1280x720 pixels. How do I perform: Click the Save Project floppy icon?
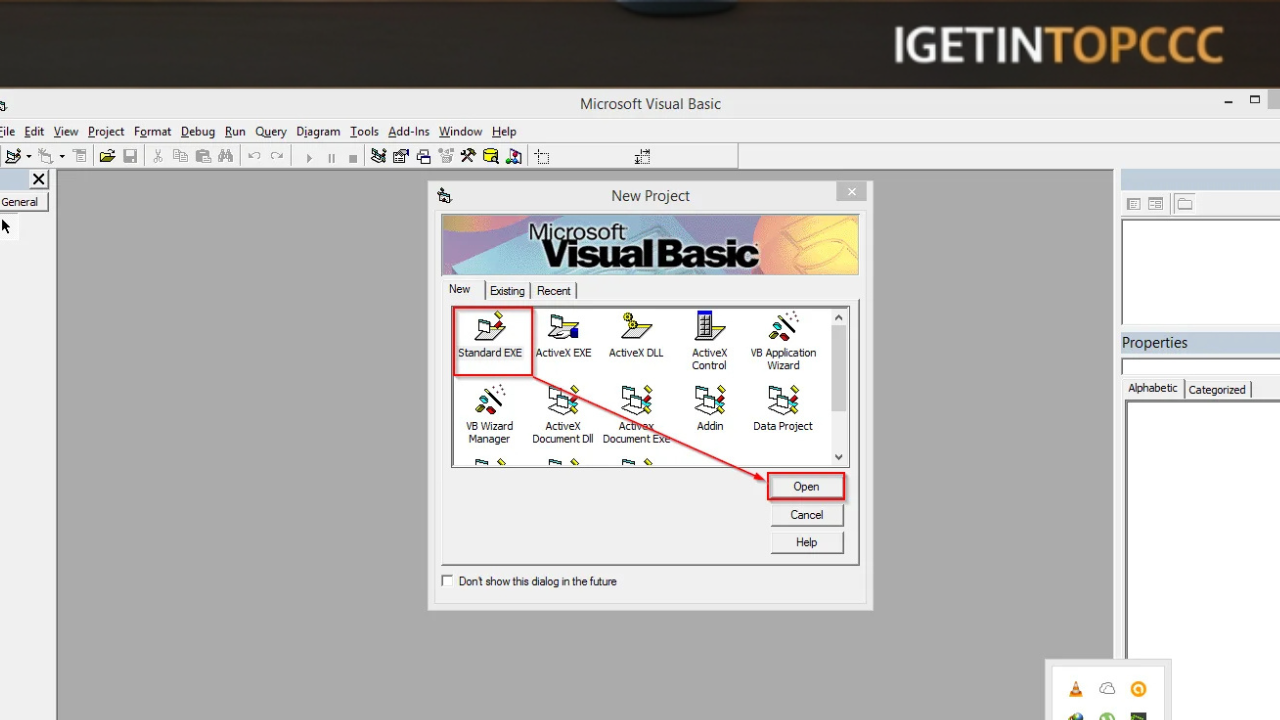pyautogui.click(x=130, y=157)
